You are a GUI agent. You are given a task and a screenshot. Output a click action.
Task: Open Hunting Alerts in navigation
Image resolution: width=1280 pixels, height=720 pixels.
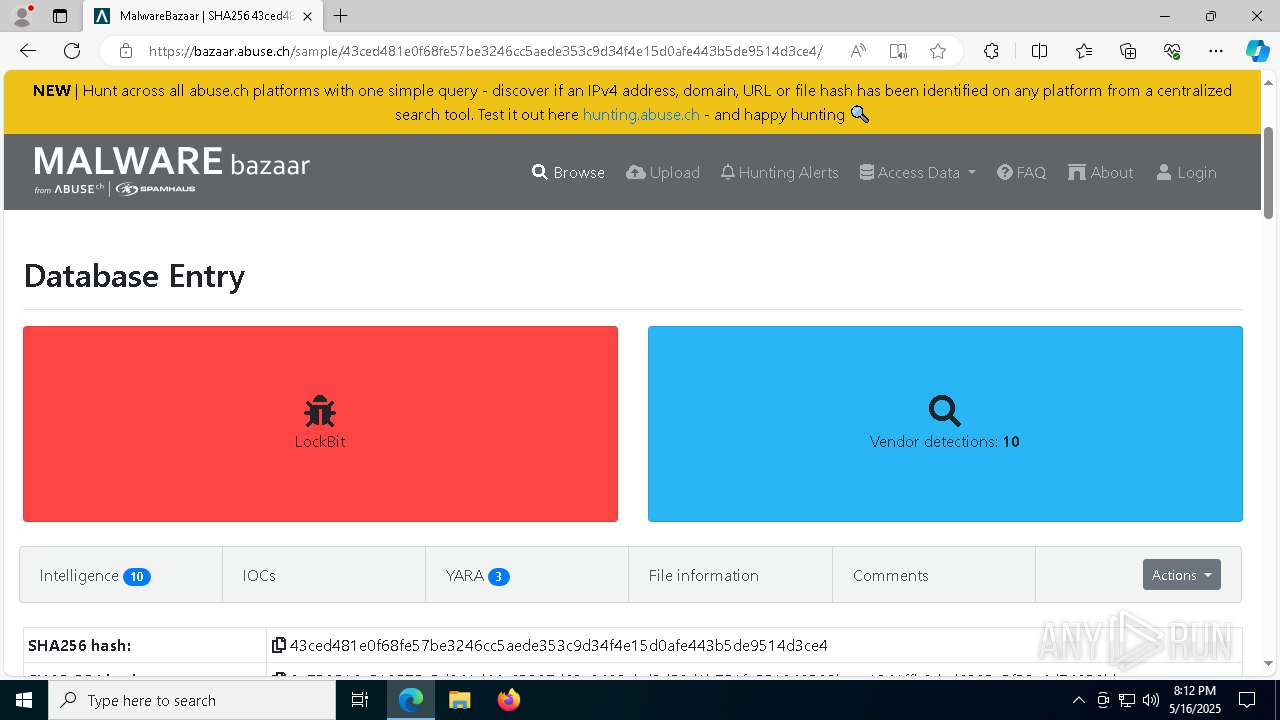click(x=779, y=172)
